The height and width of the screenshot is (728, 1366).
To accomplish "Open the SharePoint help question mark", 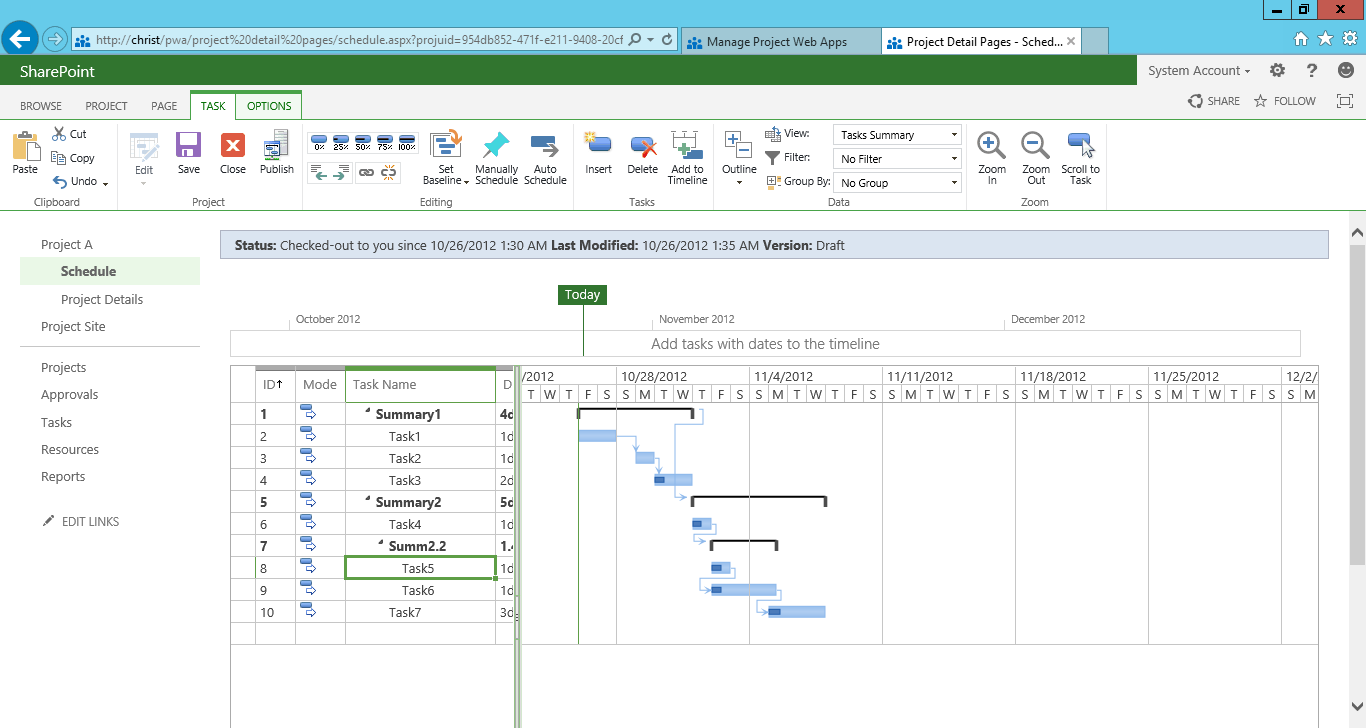I will (x=1312, y=70).
